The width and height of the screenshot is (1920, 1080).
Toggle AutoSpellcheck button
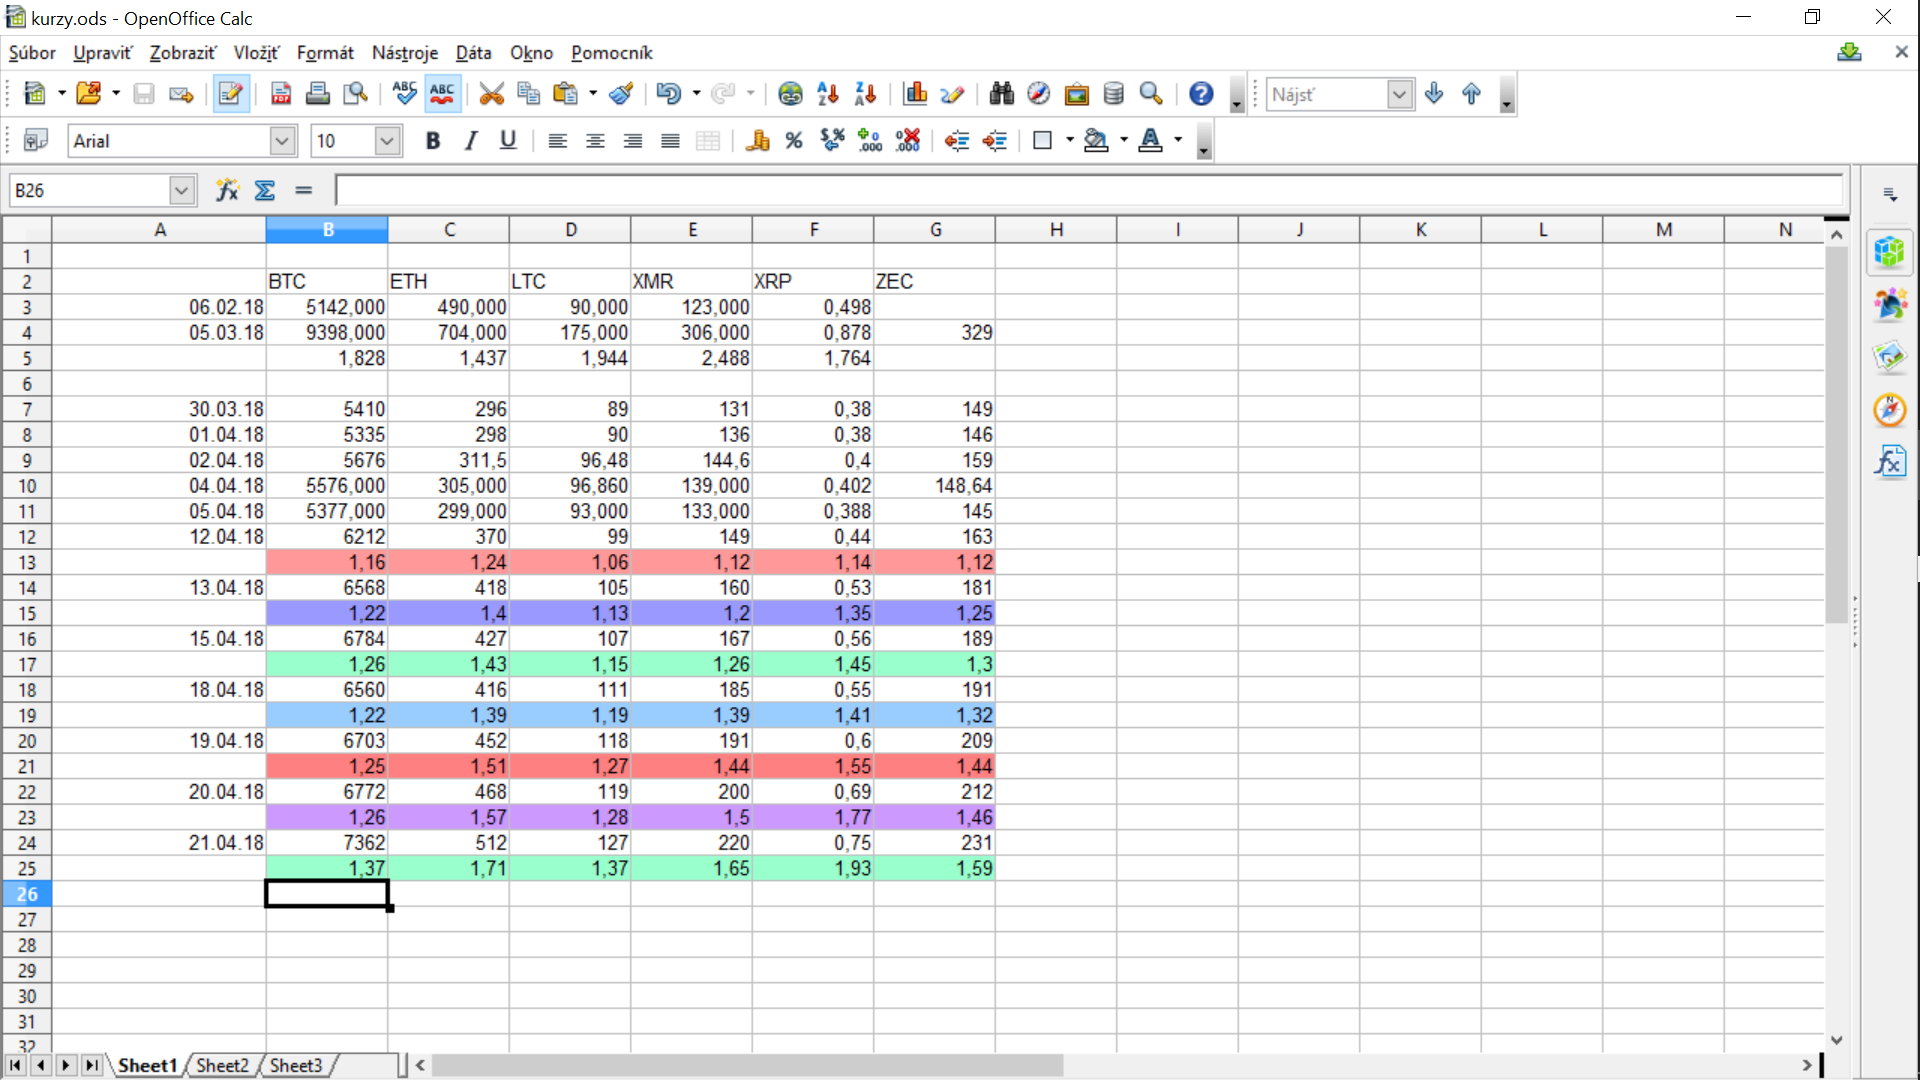(x=442, y=94)
